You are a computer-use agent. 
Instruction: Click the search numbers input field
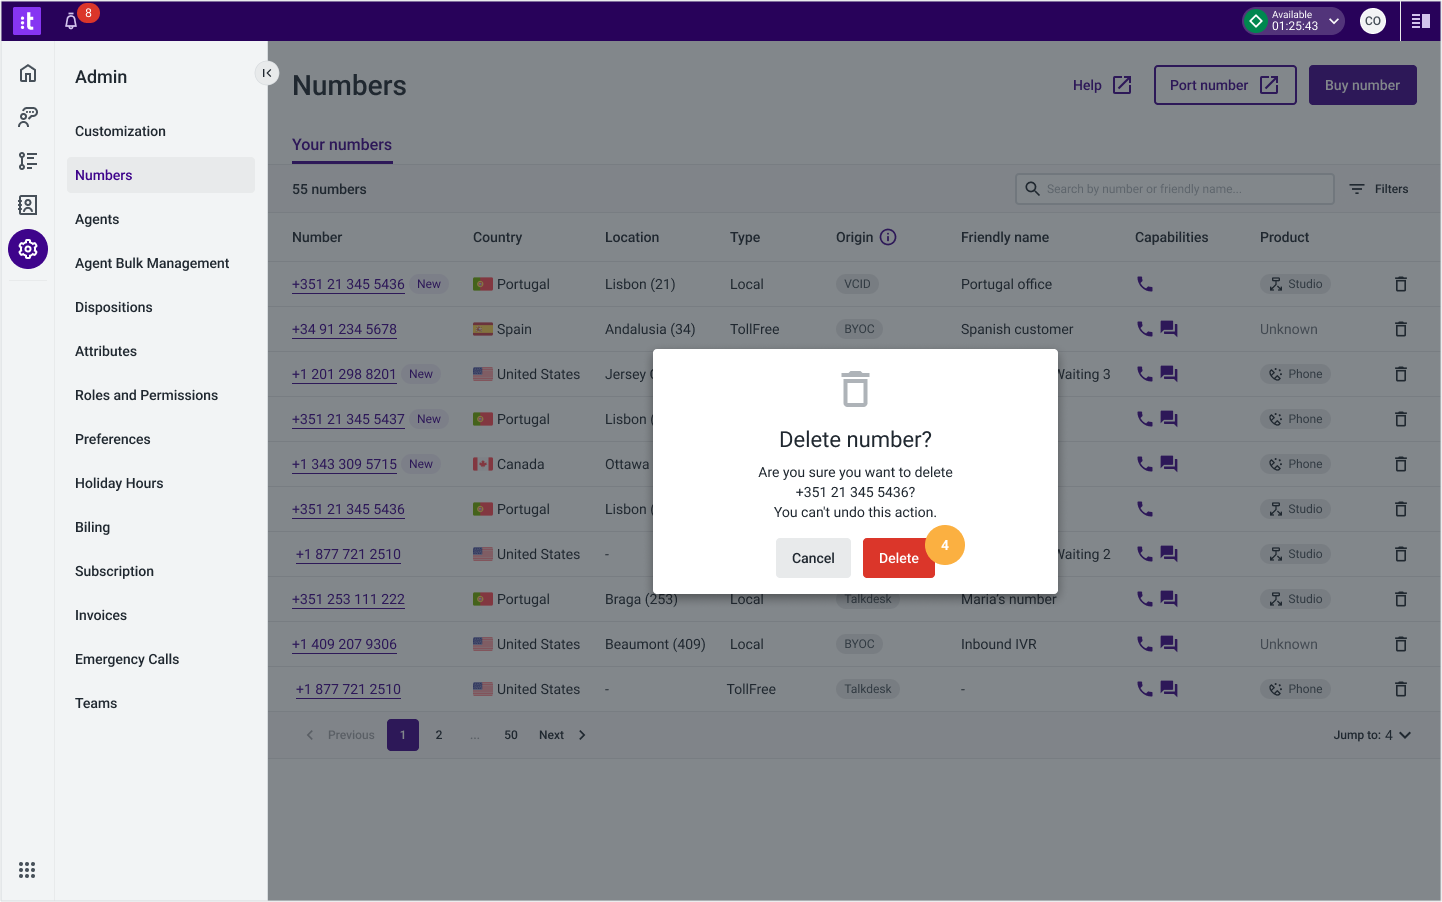(1174, 188)
